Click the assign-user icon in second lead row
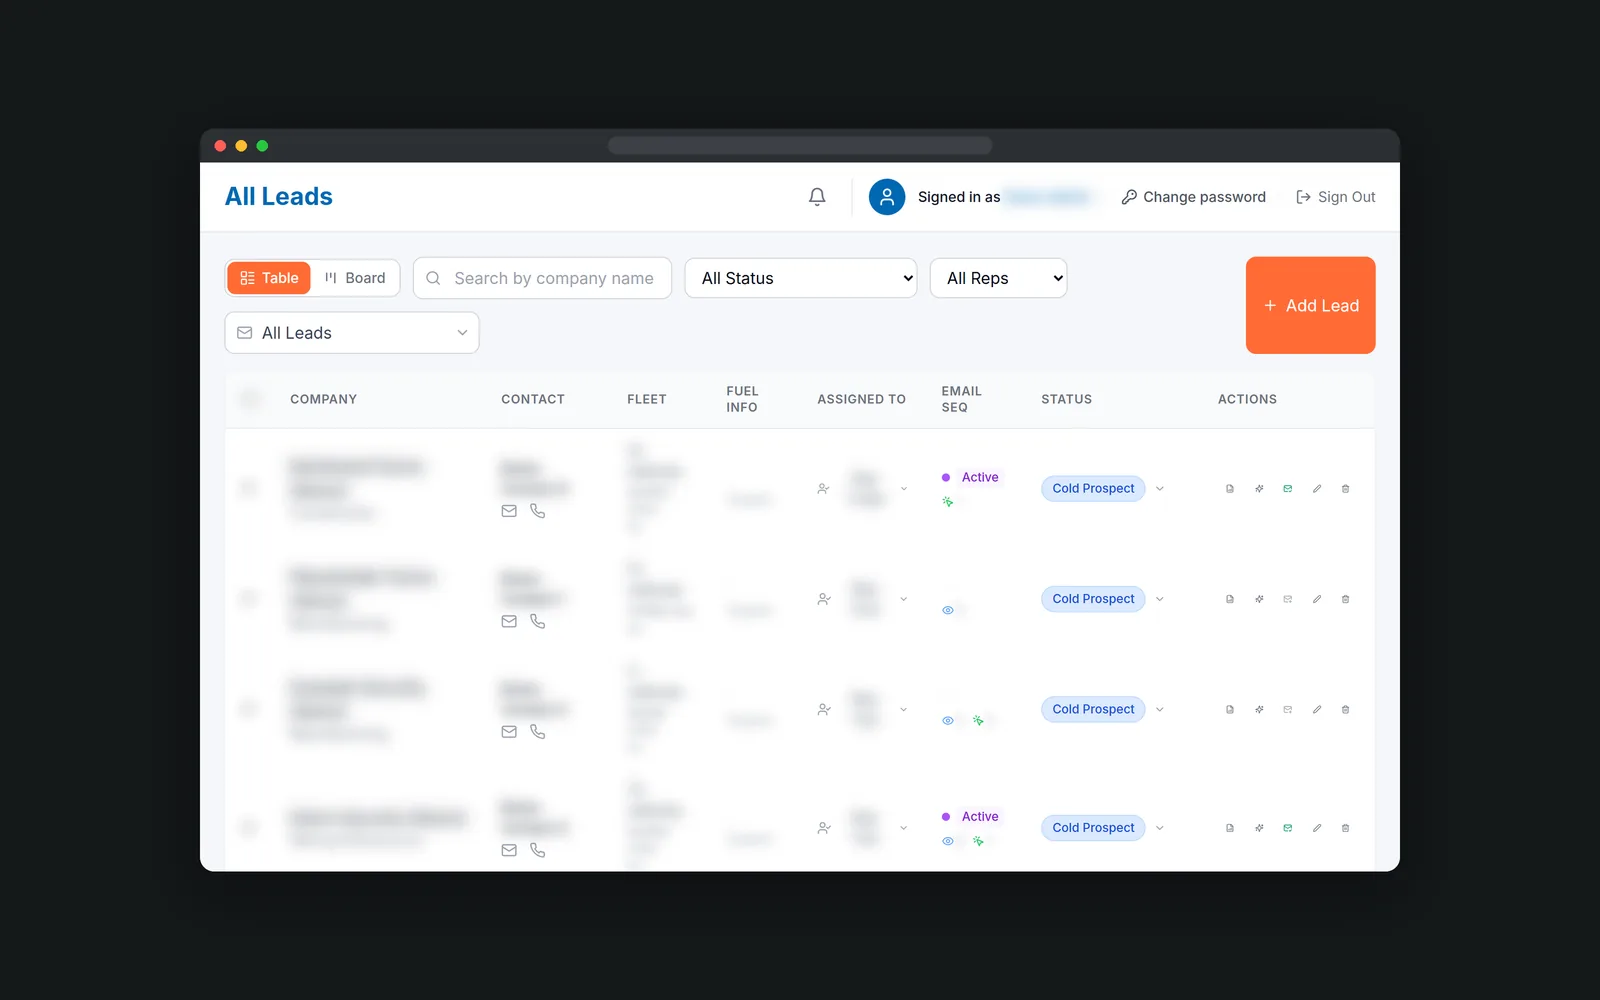Viewport: 1600px width, 1000px height. (824, 599)
